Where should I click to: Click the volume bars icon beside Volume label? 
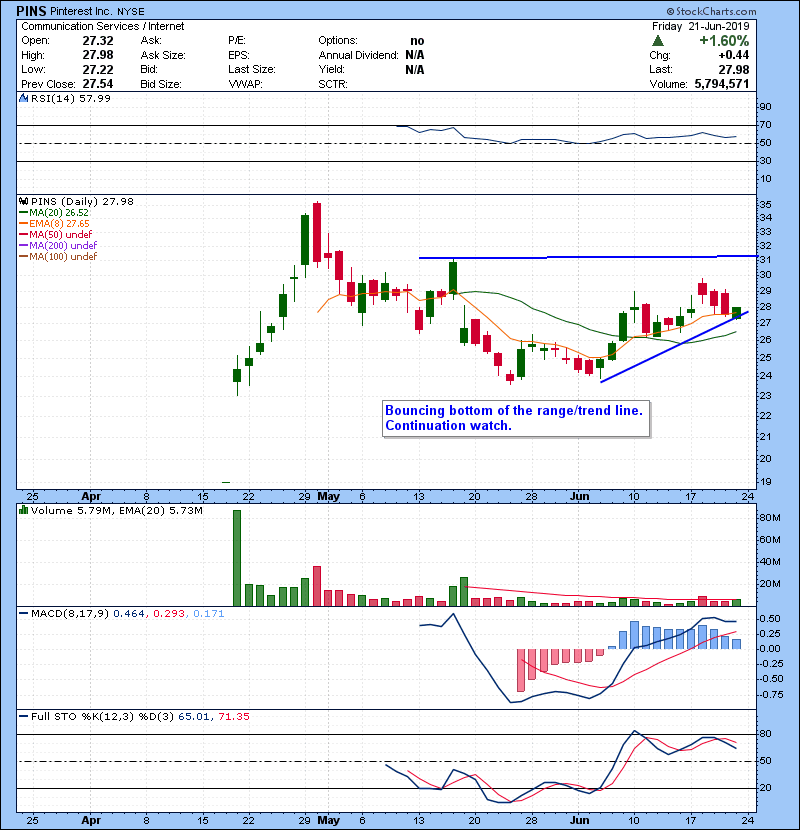tap(23, 510)
